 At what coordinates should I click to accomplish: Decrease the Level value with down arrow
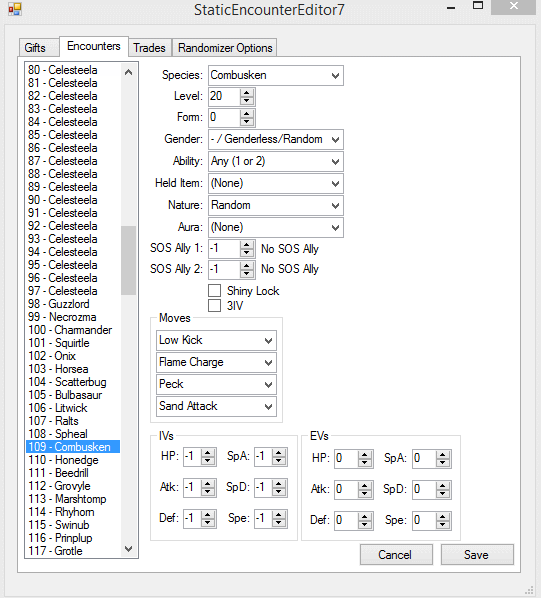click(247, 100)
